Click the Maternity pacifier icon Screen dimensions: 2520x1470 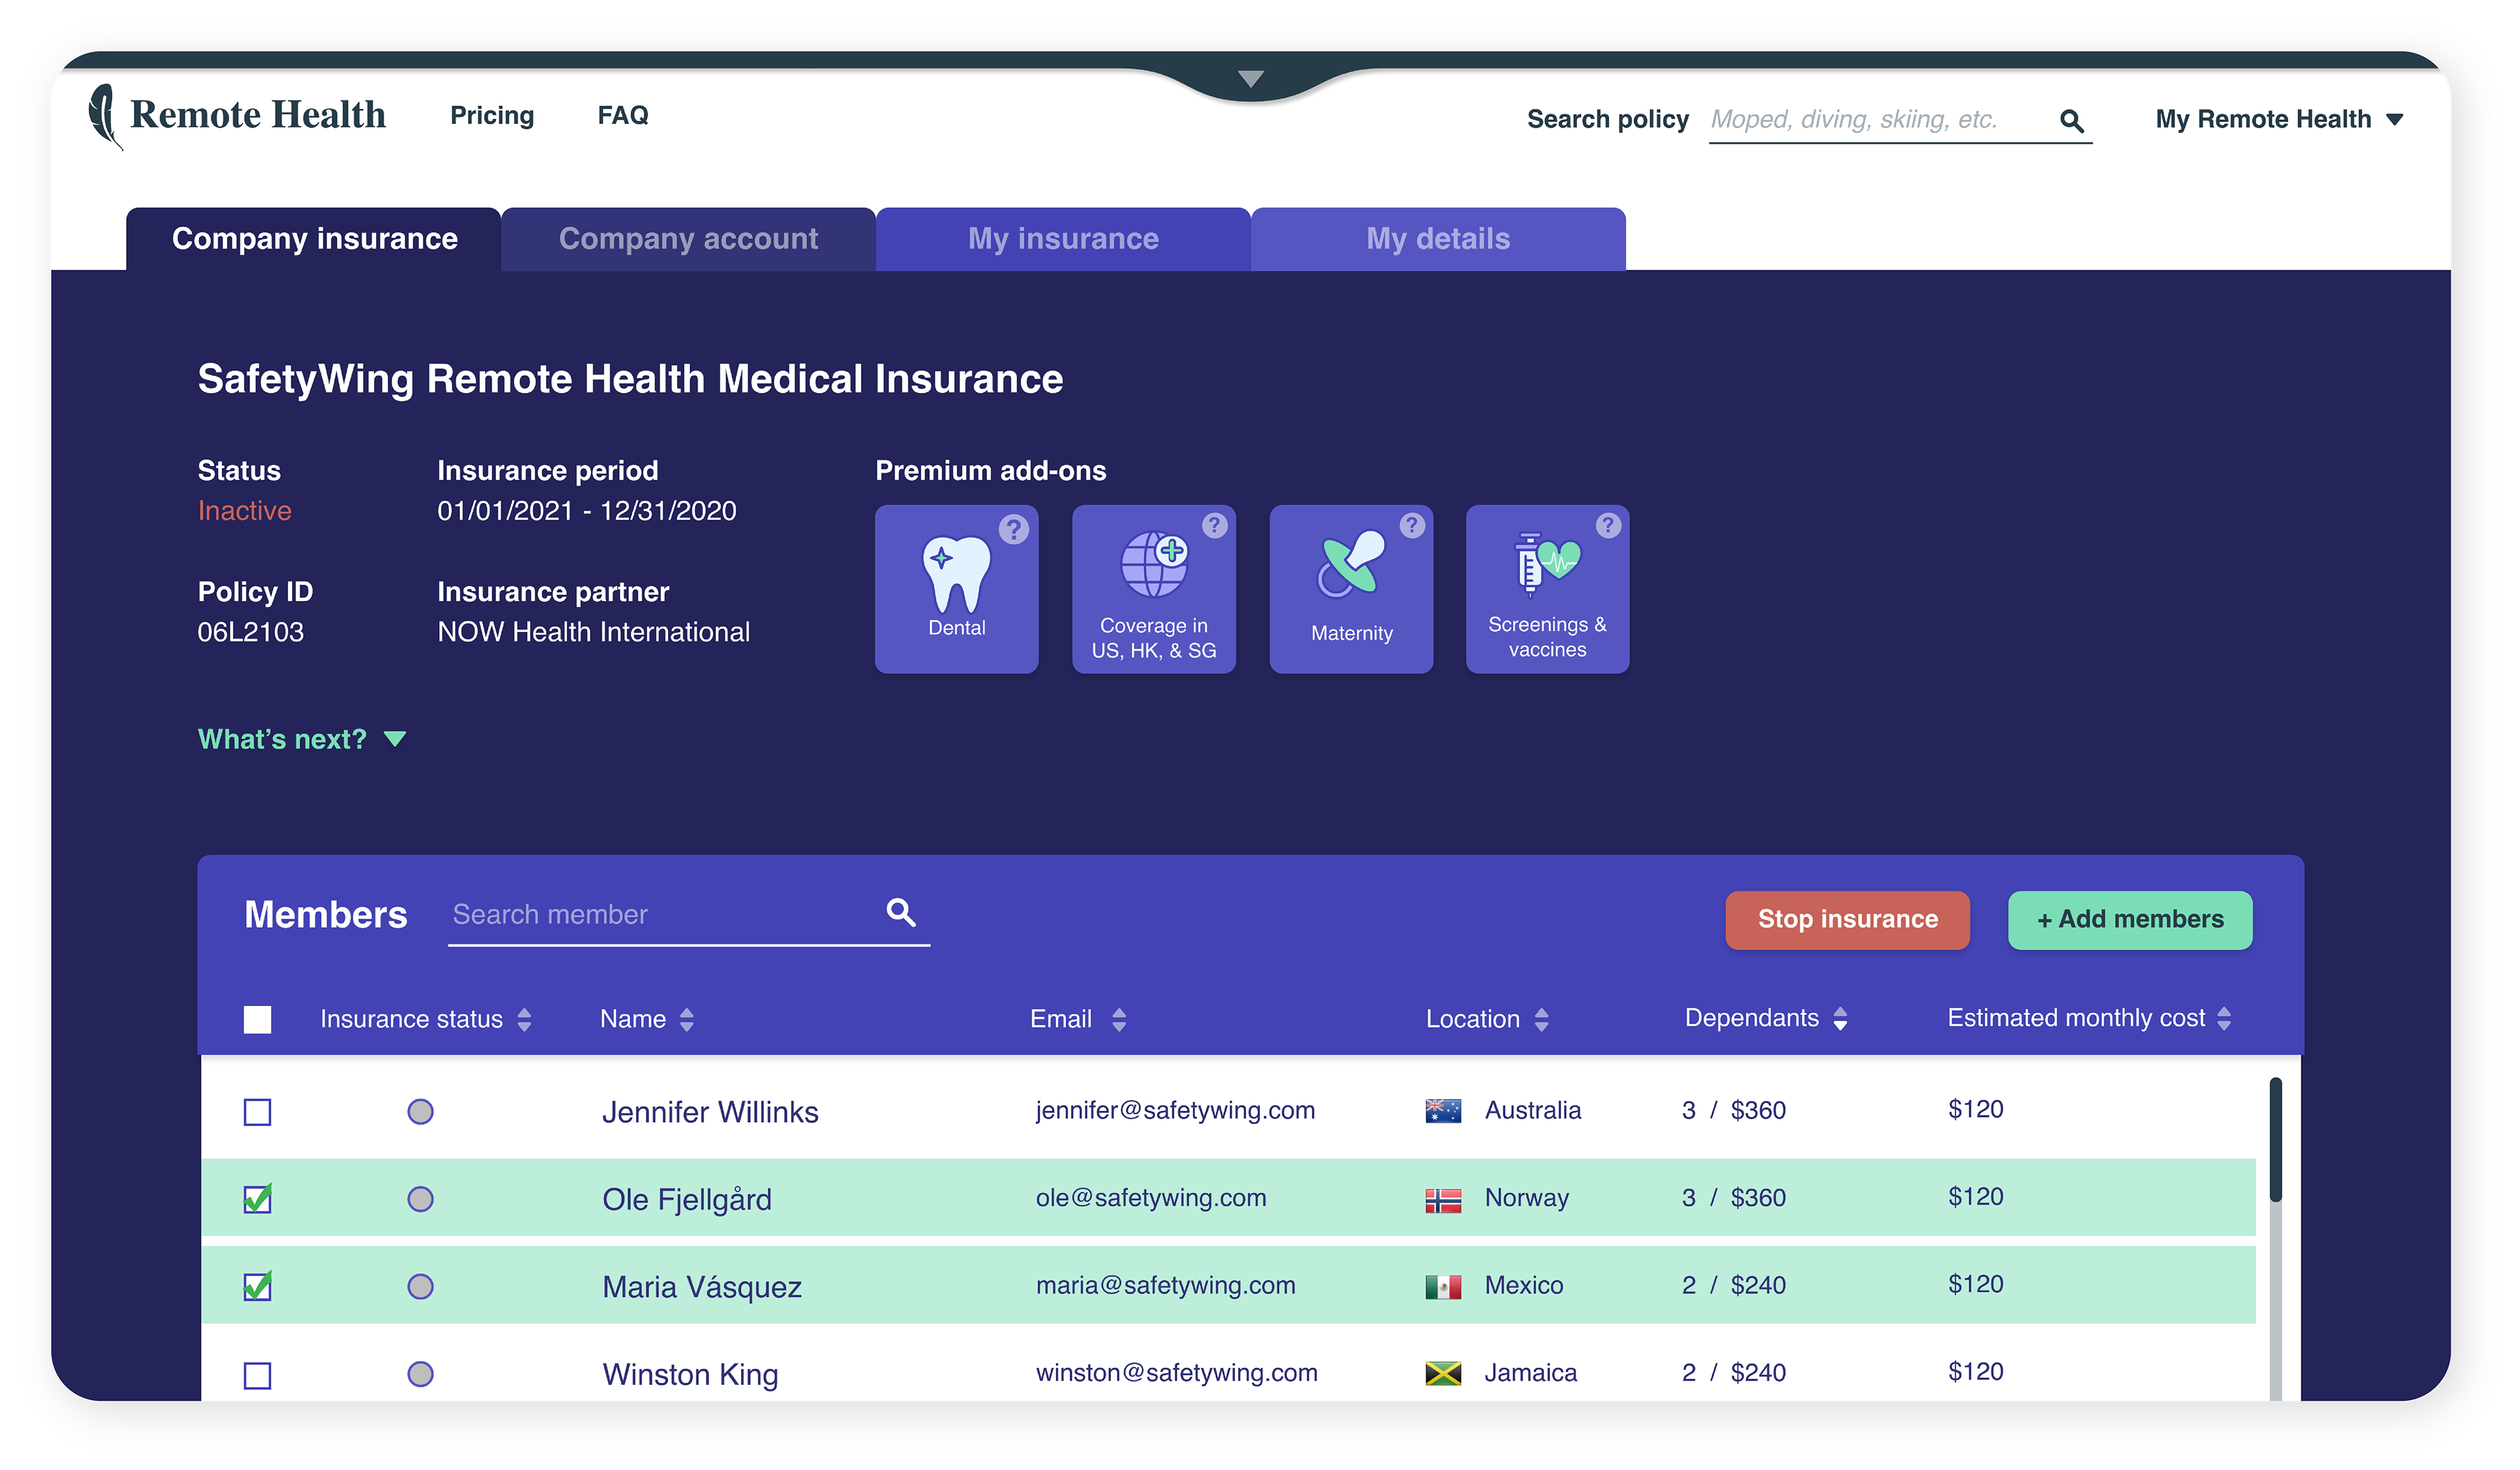point(1350,563)
